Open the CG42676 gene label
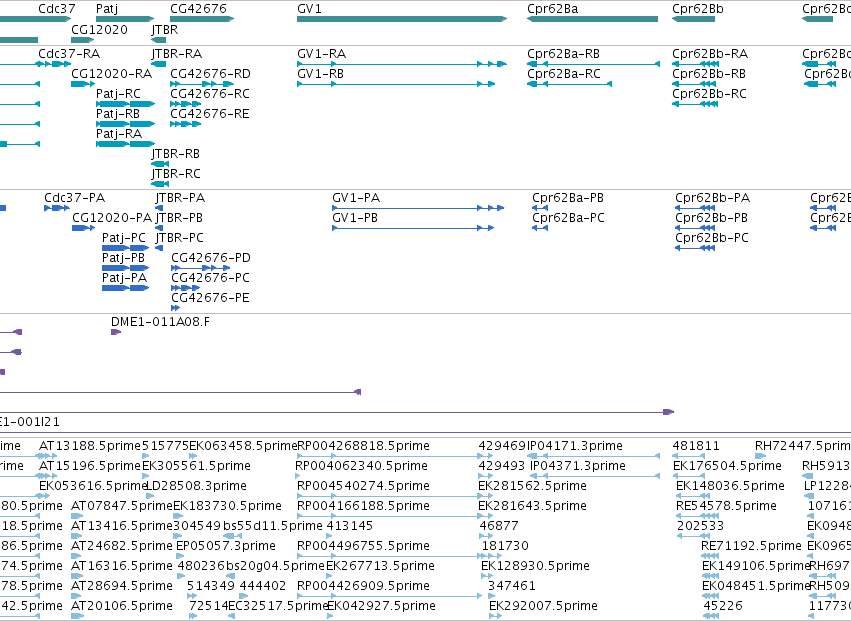Screen dimensions: 851x621 point(198,9)
